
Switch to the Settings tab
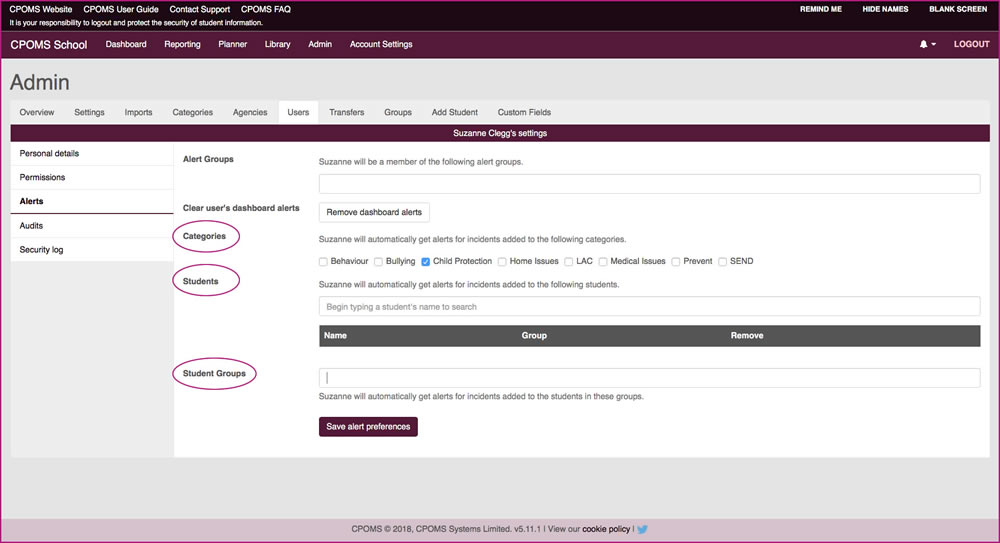click(89, 112)
